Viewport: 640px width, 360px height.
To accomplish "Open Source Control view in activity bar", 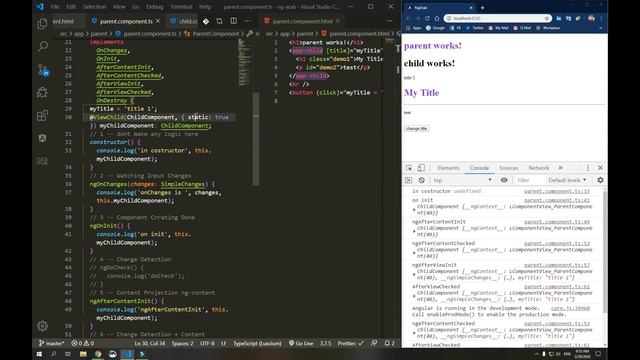I will point(43,70).
